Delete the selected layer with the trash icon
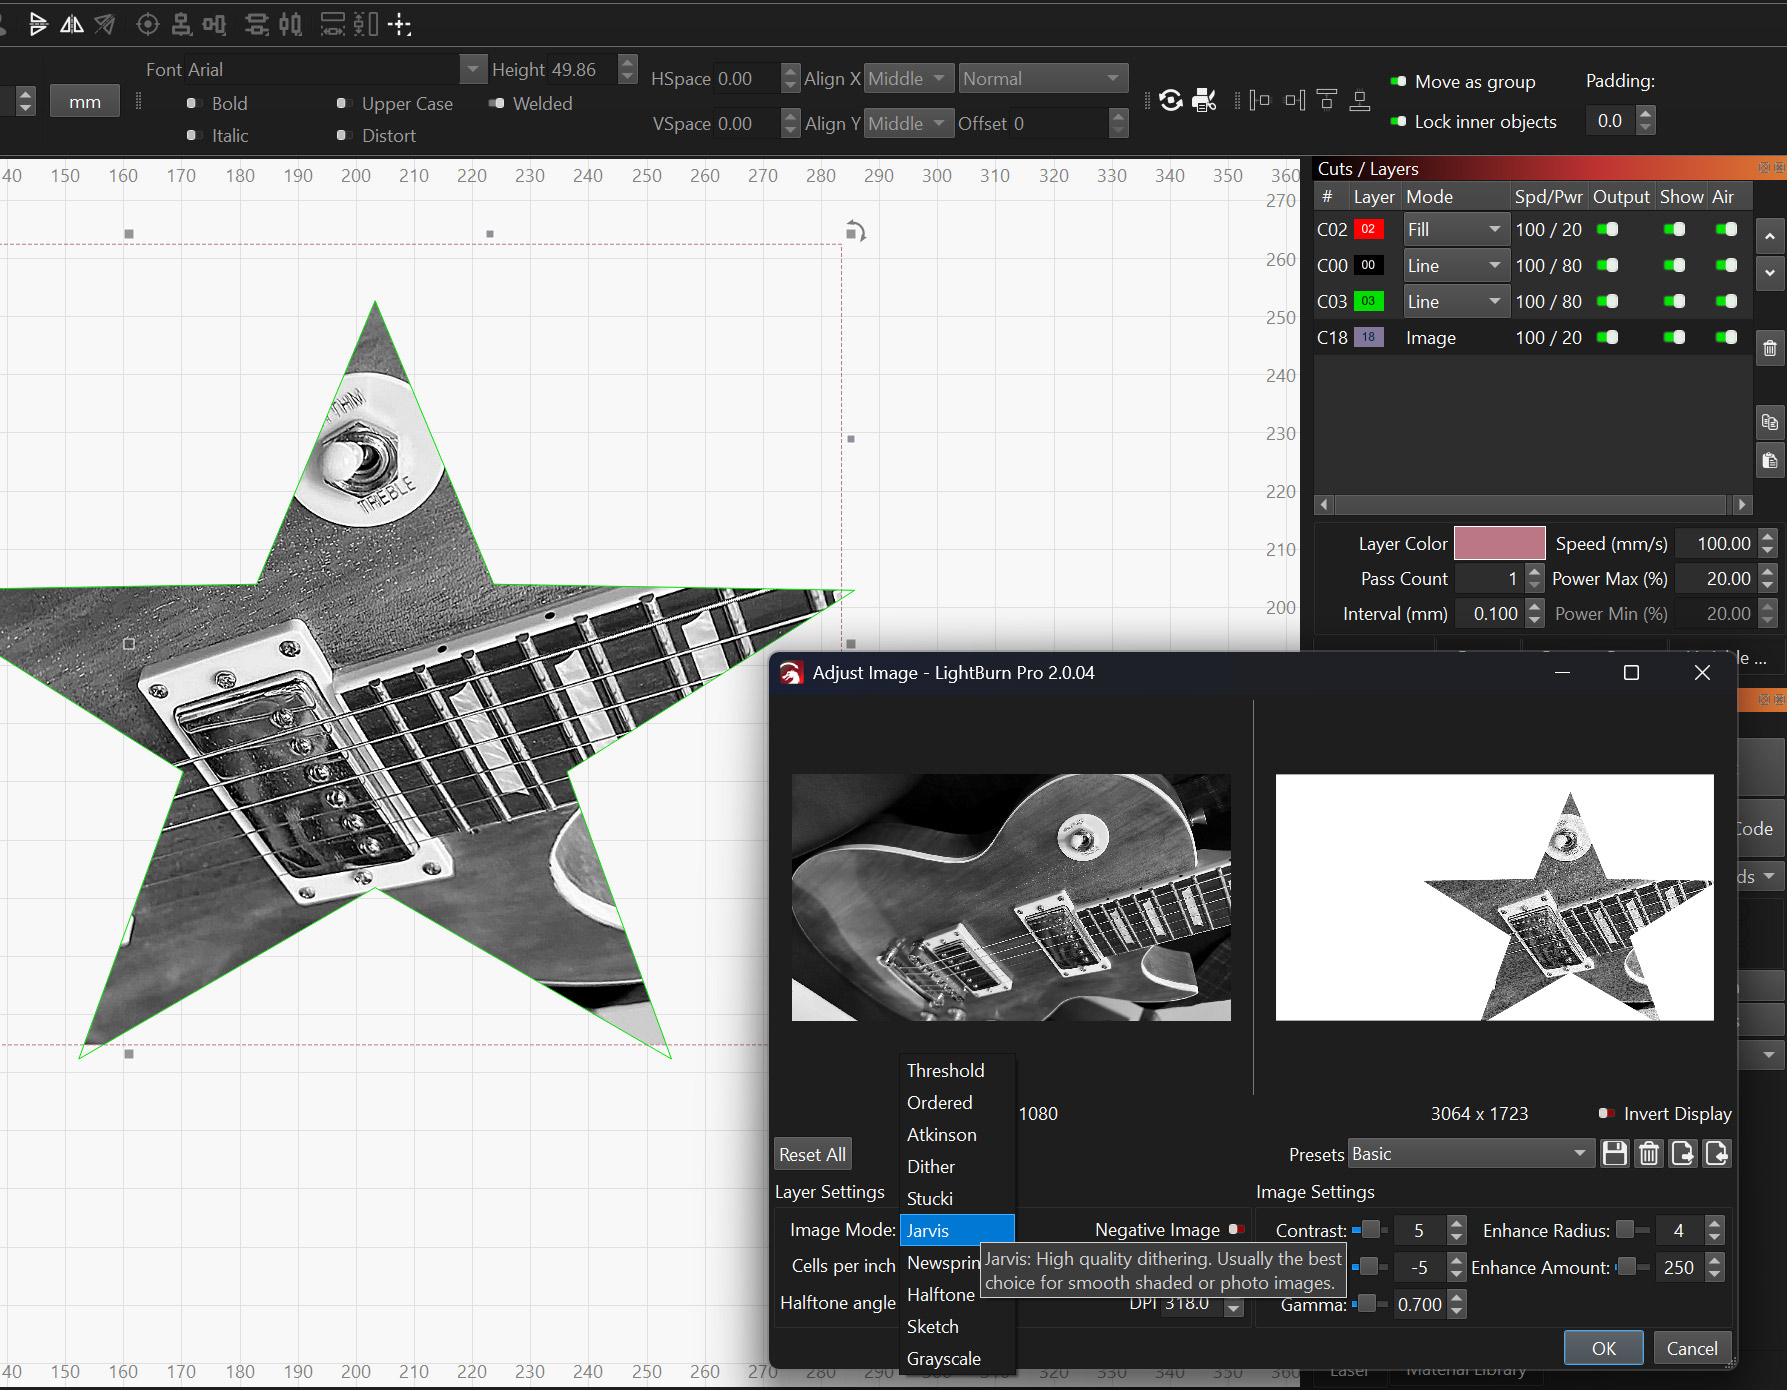Screen dimensions: 1787x1390 (x=1770, y=347)
